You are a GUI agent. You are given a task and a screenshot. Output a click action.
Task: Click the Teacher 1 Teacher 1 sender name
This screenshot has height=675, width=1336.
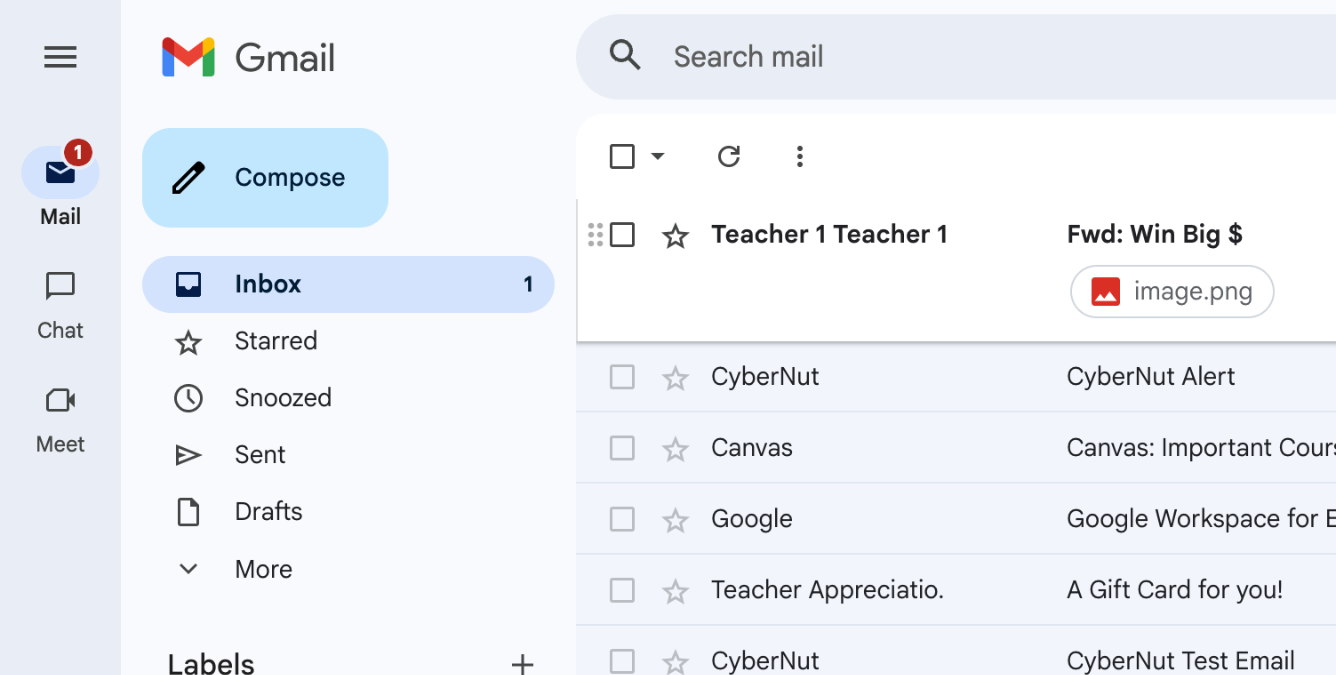click(x=829, y=234)
